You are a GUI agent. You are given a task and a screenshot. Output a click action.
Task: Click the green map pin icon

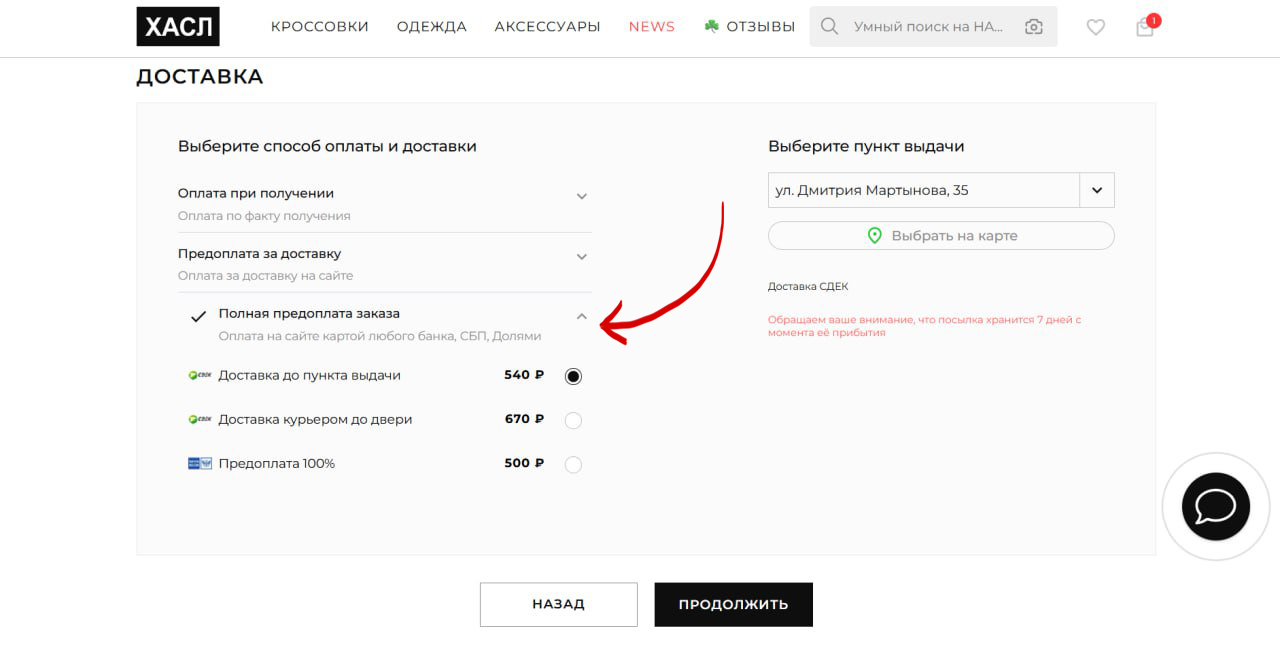[x=875, y=236]
